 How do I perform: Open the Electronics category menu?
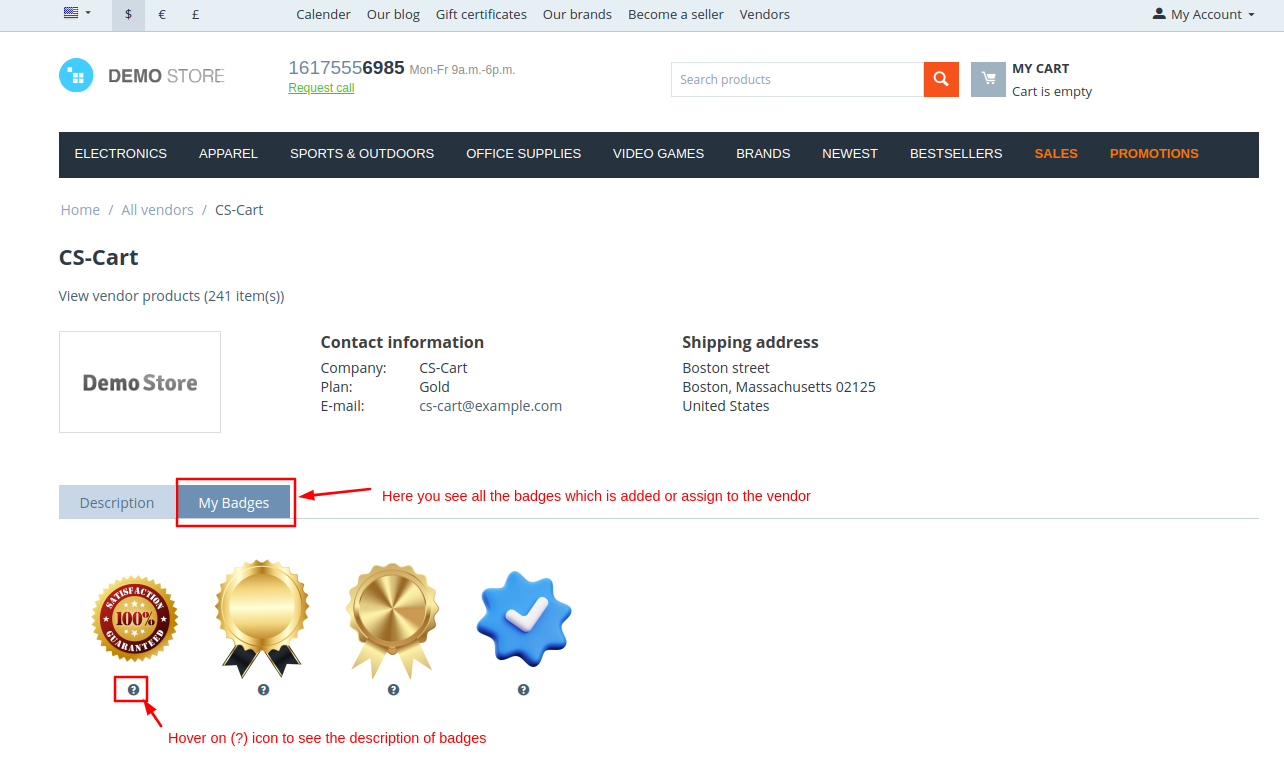(x=121, y=154)
